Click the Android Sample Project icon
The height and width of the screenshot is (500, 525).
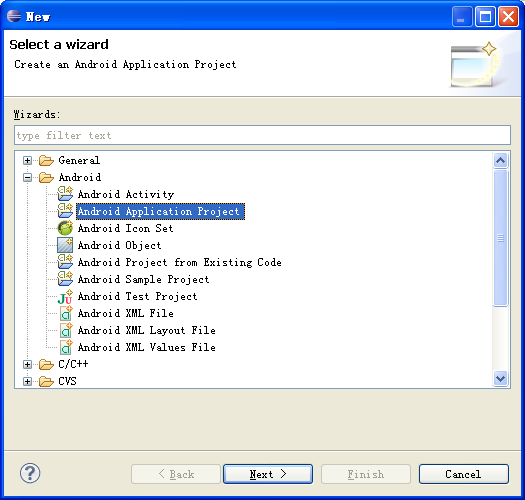[x=65, y=279]
